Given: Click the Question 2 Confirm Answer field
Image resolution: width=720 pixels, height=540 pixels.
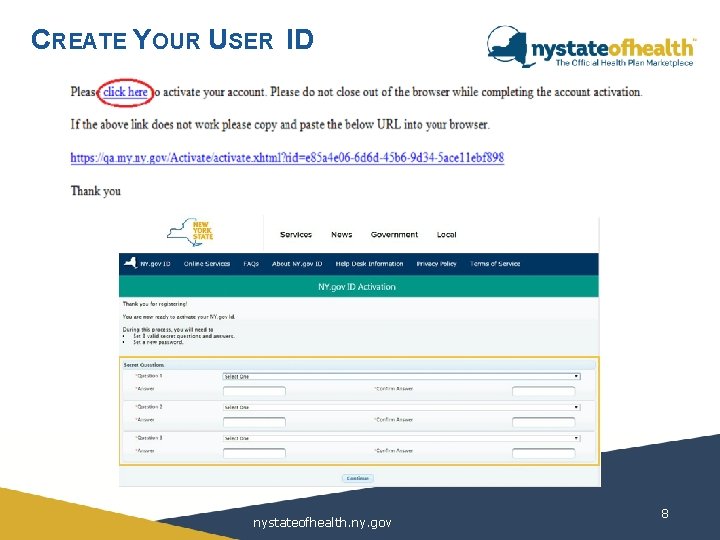Looking at the screenshot, I should point(543,422).
